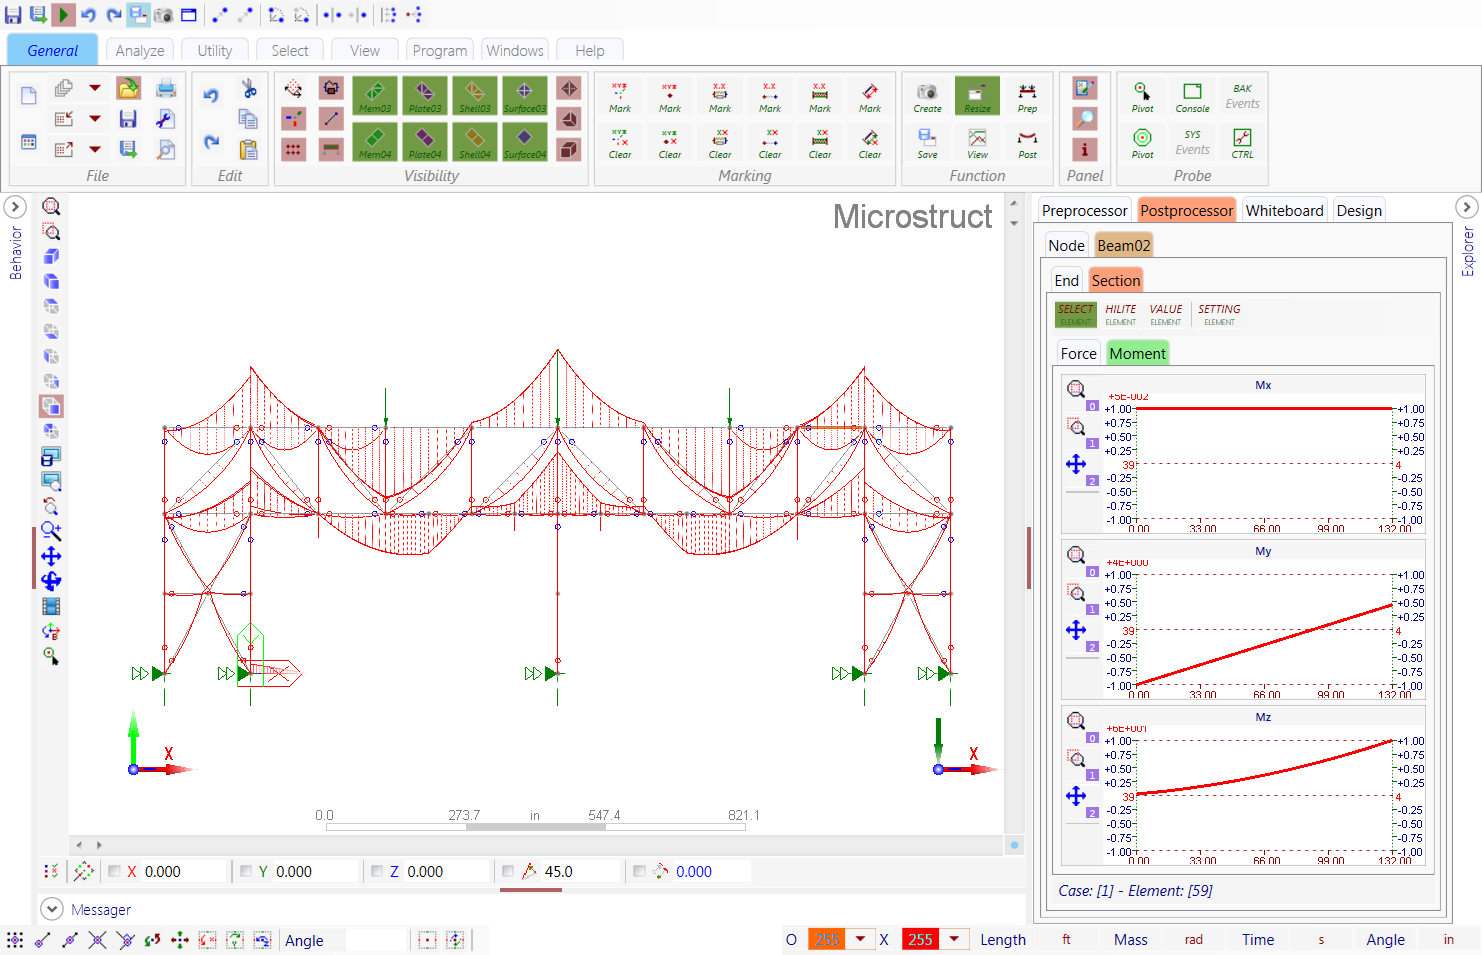
Task: Click the zoom magnifier icon in Mx chart
Action: [1076, 389]
